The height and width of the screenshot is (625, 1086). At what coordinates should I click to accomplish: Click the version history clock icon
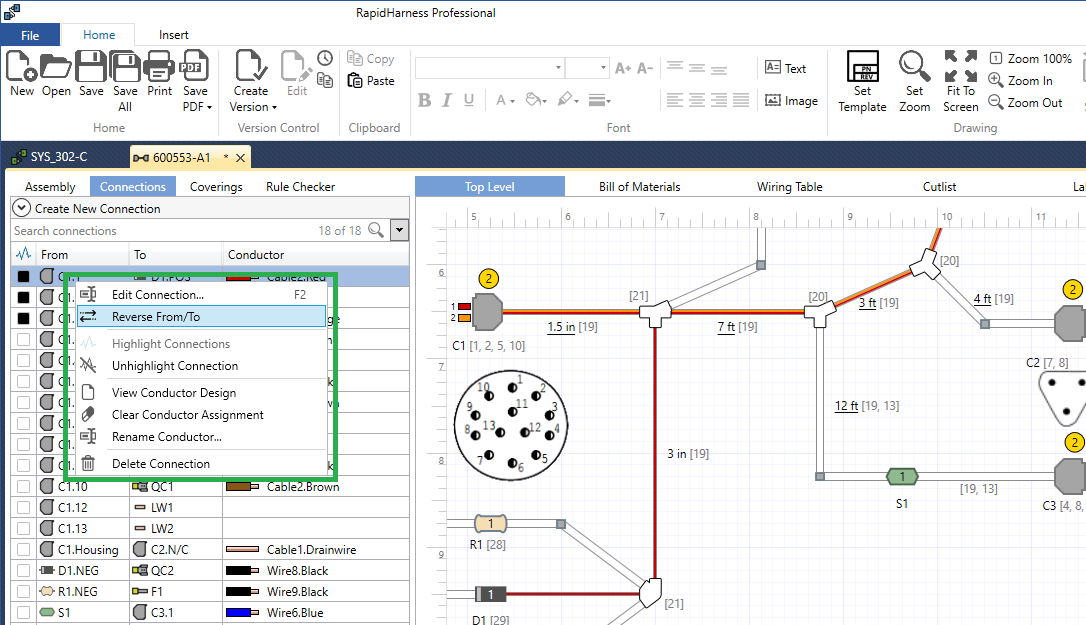(325, 58)
